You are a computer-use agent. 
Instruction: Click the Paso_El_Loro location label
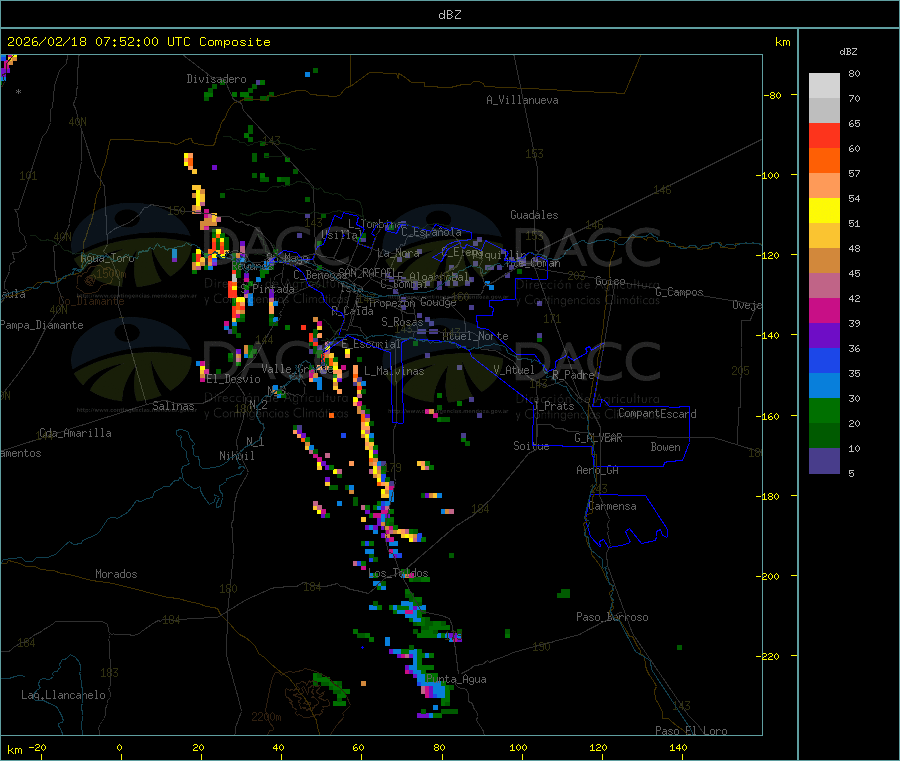pos(691,731)
